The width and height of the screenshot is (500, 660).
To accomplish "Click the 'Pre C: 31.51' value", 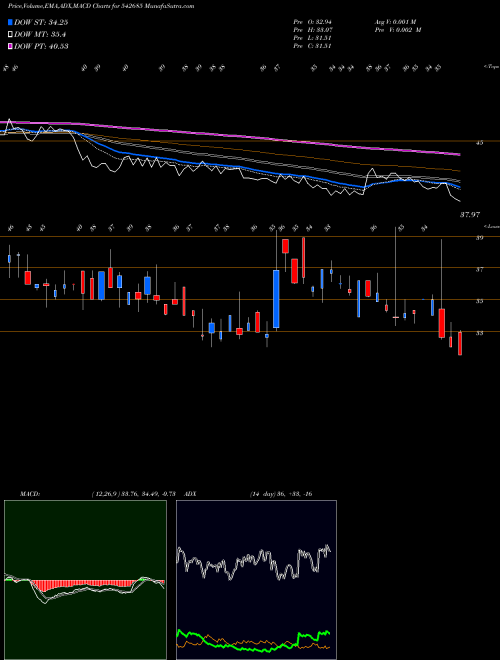I will (x=312, y=46).
